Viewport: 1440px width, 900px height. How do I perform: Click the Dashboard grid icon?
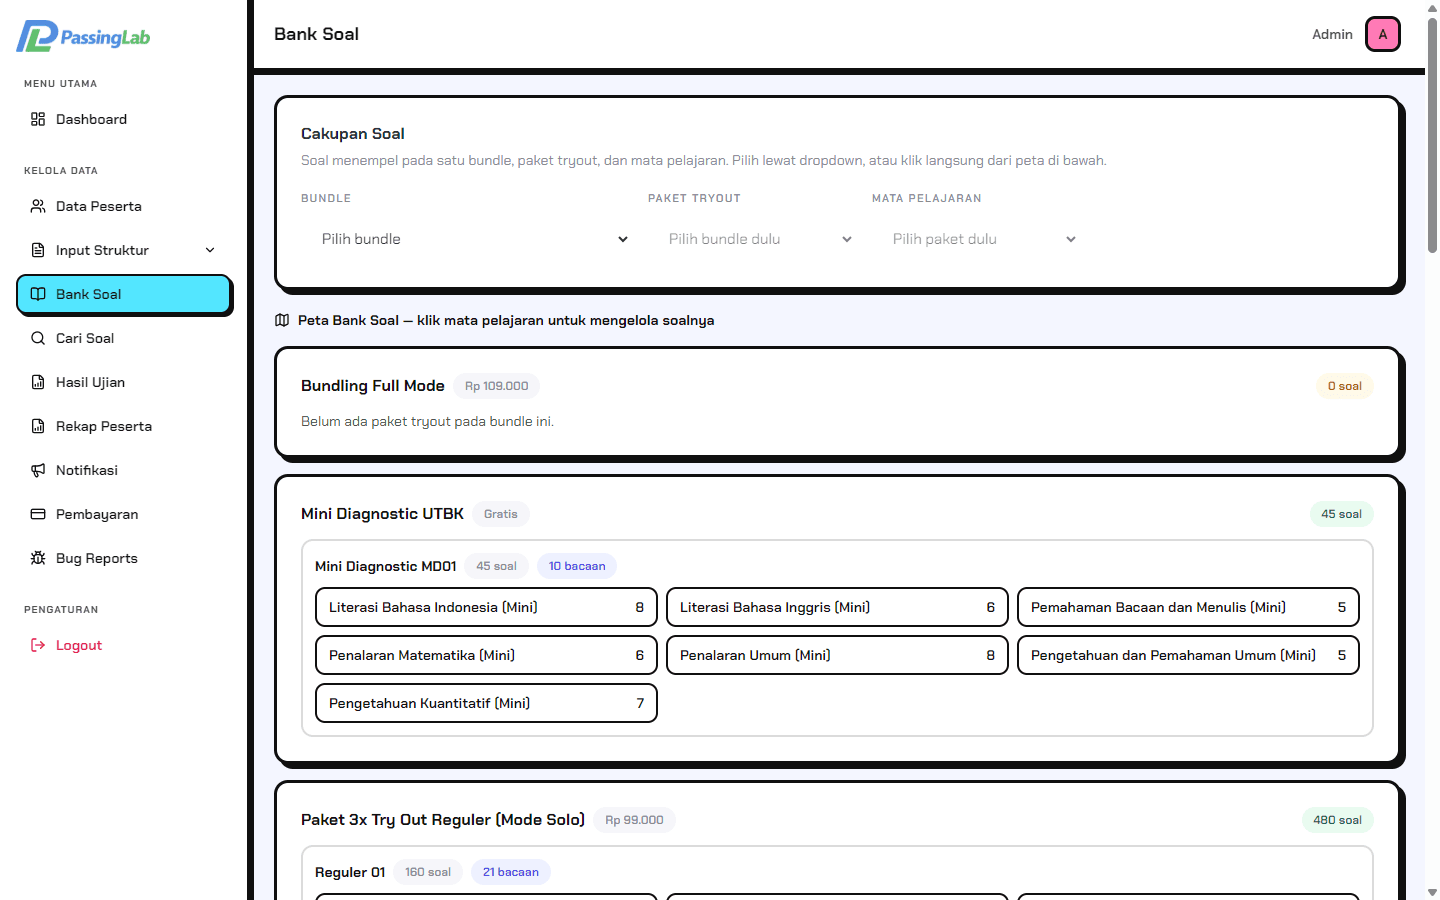click(x=38, y=119)
